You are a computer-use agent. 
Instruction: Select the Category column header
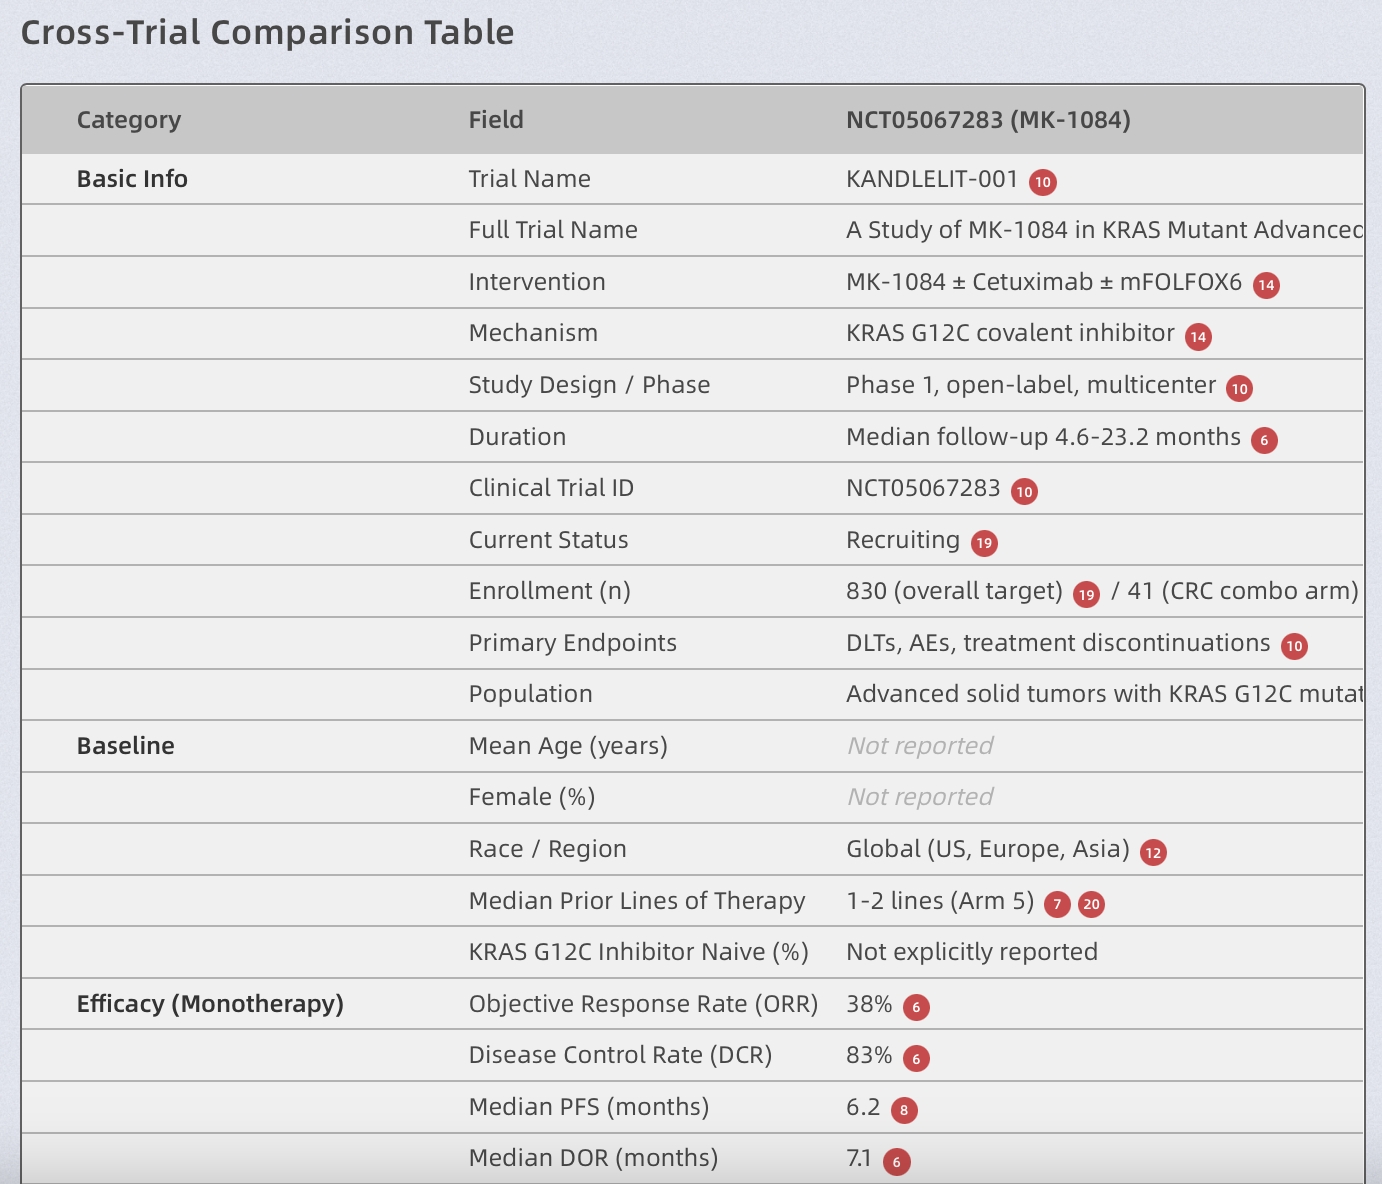pos(129,120)
